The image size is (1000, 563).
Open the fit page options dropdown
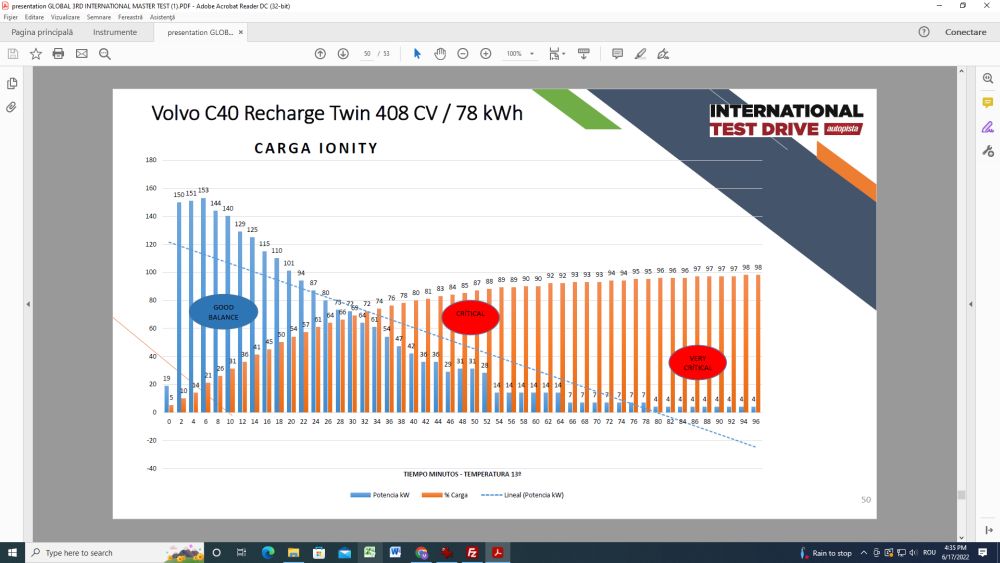pyautogui.click(x=557, y=54)
